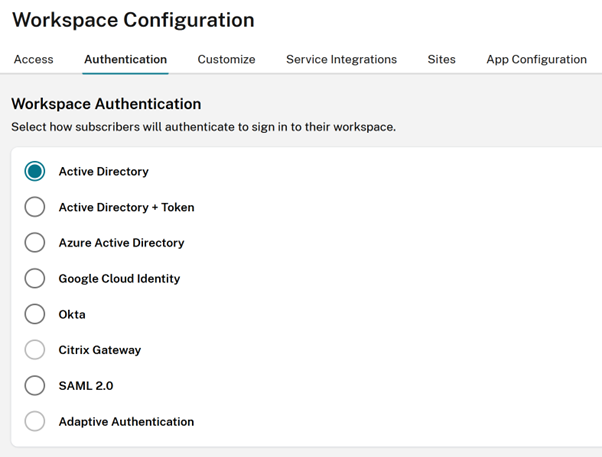Pick the Google Cloud Identity radio button
The height and width of the screenshot is (457, 602).
click(35, 279)
